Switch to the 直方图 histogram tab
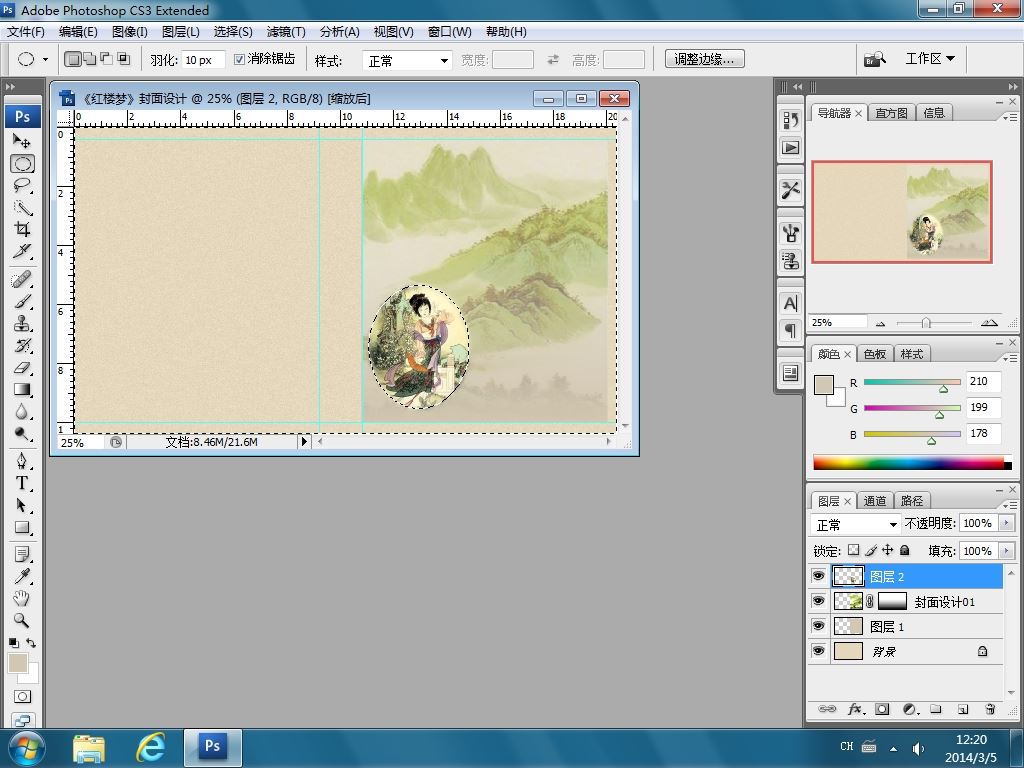The image size is (1024, 768). [891, 113]
